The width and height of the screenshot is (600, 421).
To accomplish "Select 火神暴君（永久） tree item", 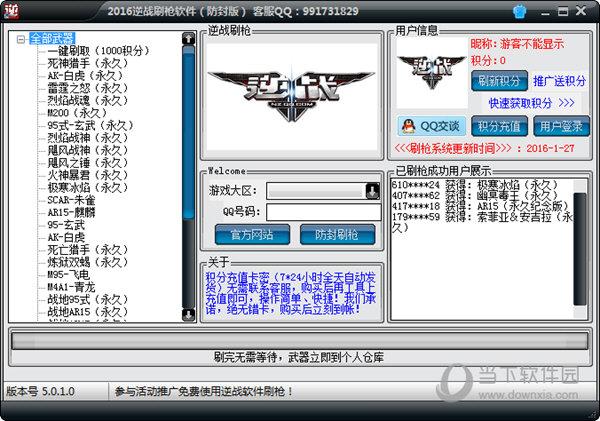I will point(88,175).
